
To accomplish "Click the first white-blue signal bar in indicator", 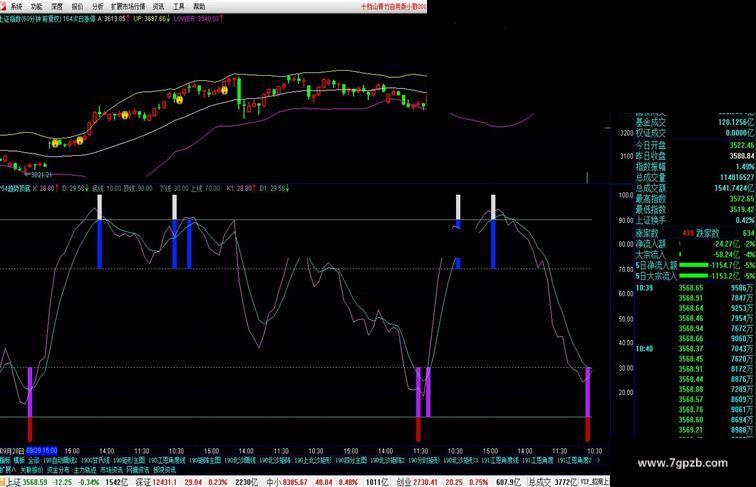I will (x=100, y=231).
